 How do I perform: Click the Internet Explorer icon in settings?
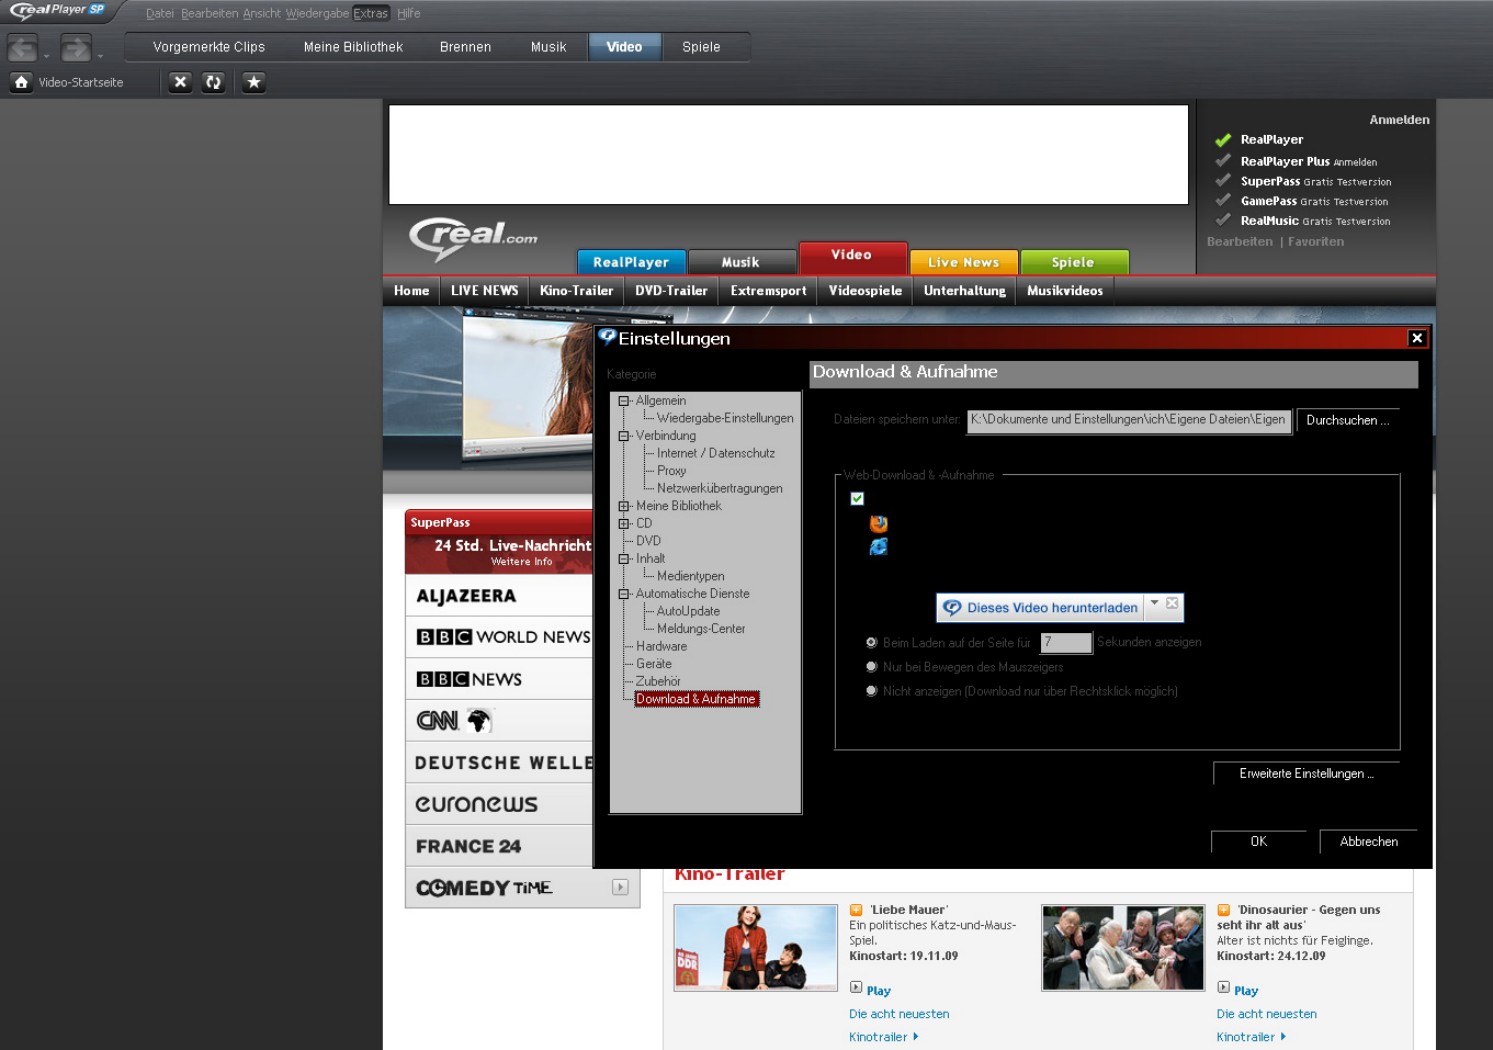(x=878, y=546)
